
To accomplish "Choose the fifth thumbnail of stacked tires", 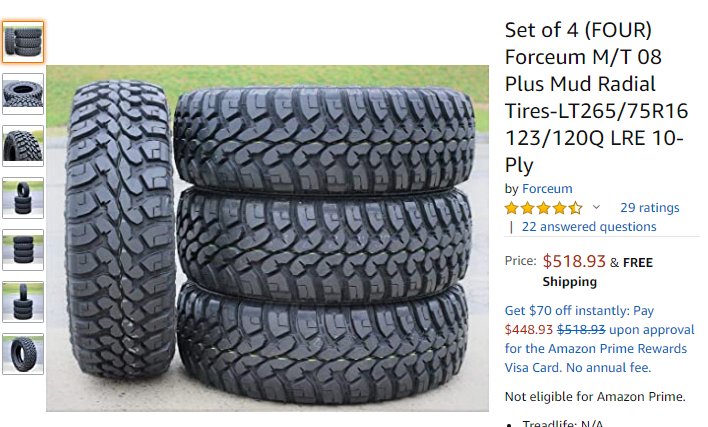I will point(23,250).
